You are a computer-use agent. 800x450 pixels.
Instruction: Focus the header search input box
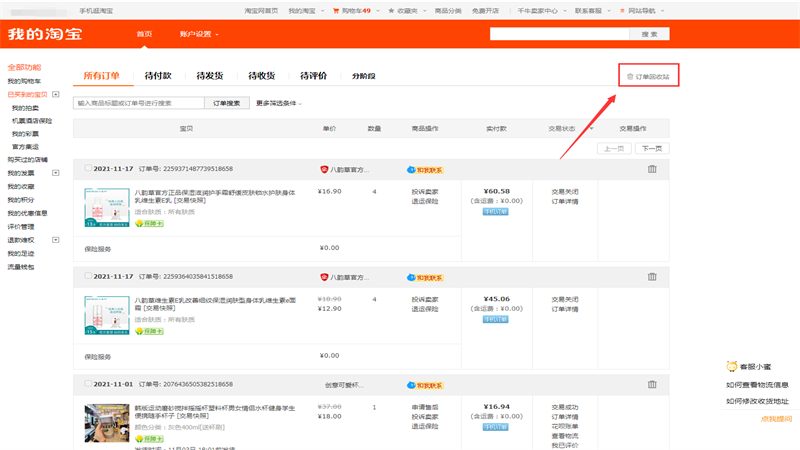[x=560, y=34]
